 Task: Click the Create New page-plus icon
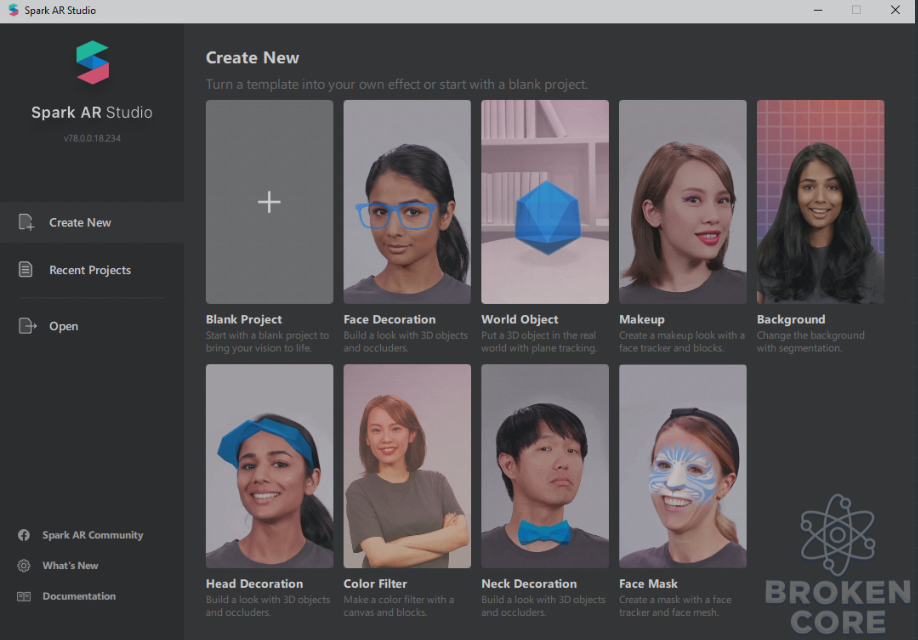click(26, 223)
